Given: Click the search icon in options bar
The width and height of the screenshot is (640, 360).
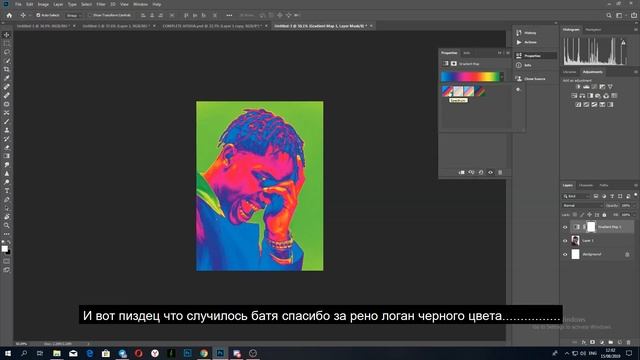Looking at the screenshot, I should coord(609,15).
